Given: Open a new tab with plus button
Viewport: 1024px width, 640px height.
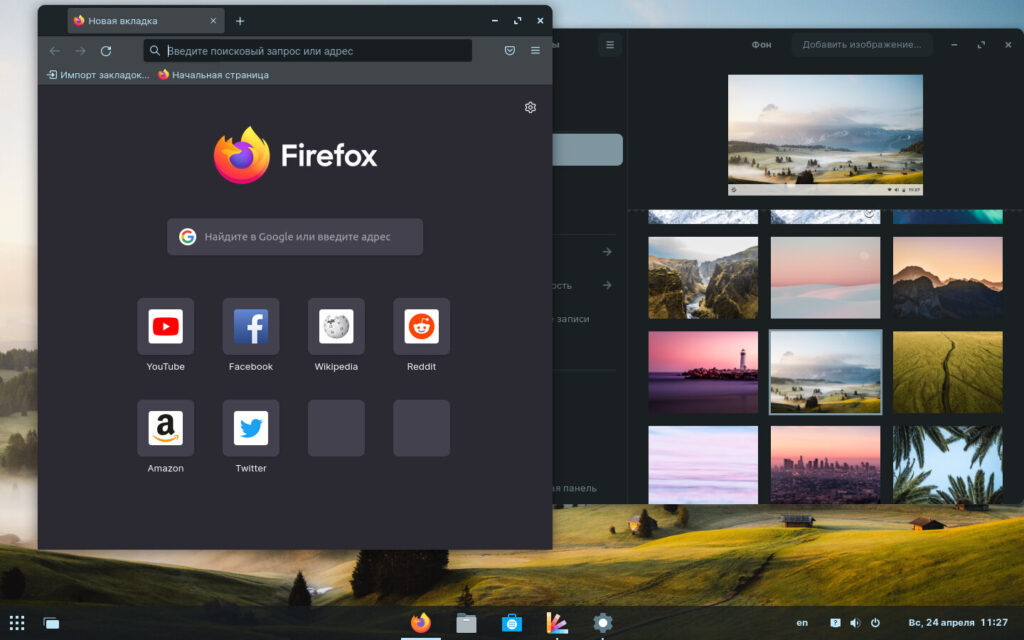Looking at the screenshot, I should 240,21.
